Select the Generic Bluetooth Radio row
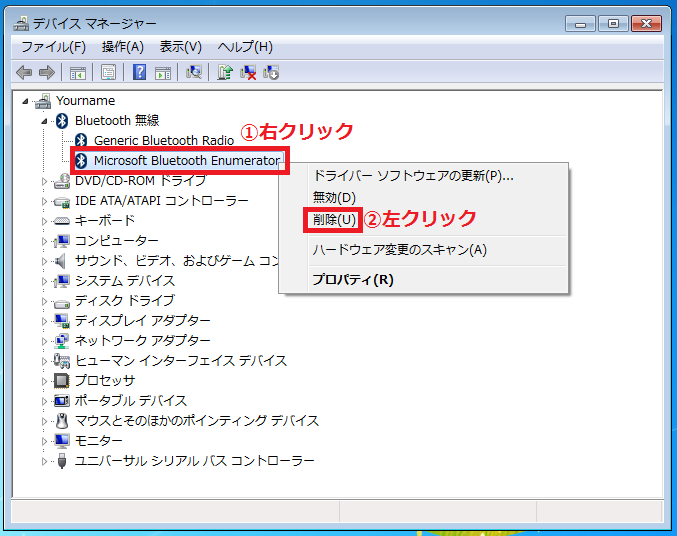 tap(164, 140)
